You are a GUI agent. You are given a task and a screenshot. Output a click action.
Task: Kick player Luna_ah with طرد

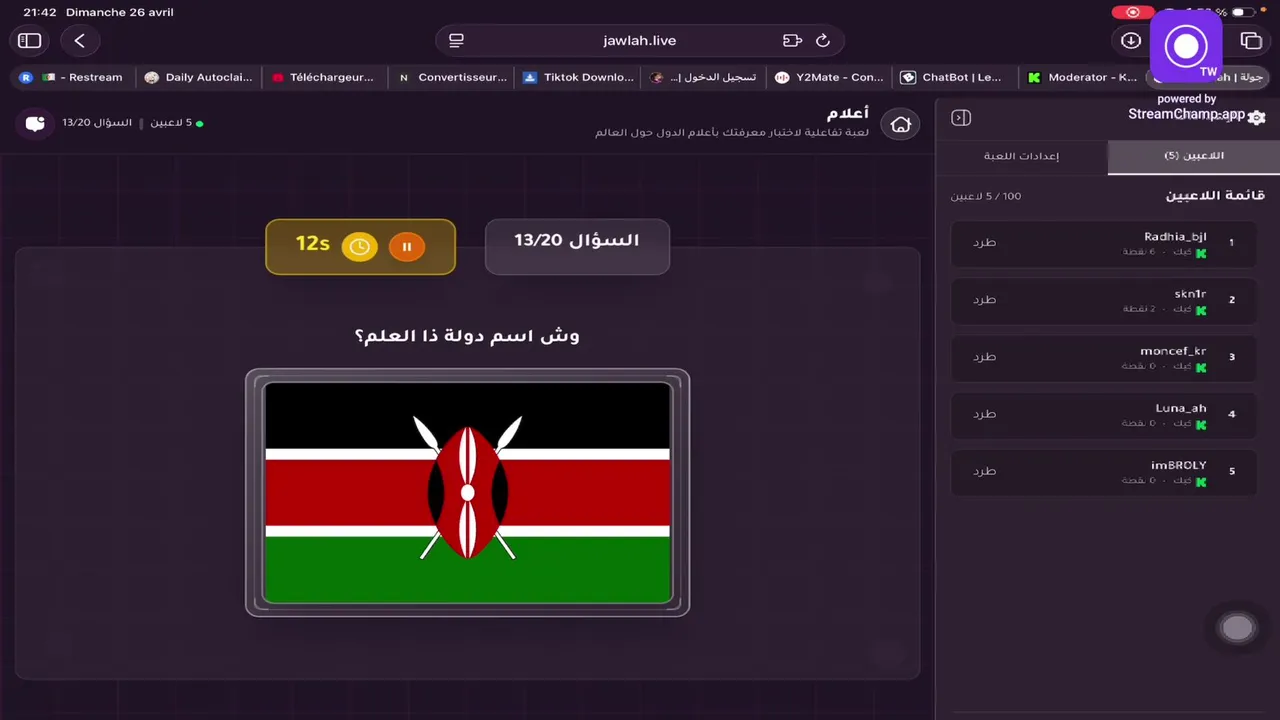pos(985,414)
